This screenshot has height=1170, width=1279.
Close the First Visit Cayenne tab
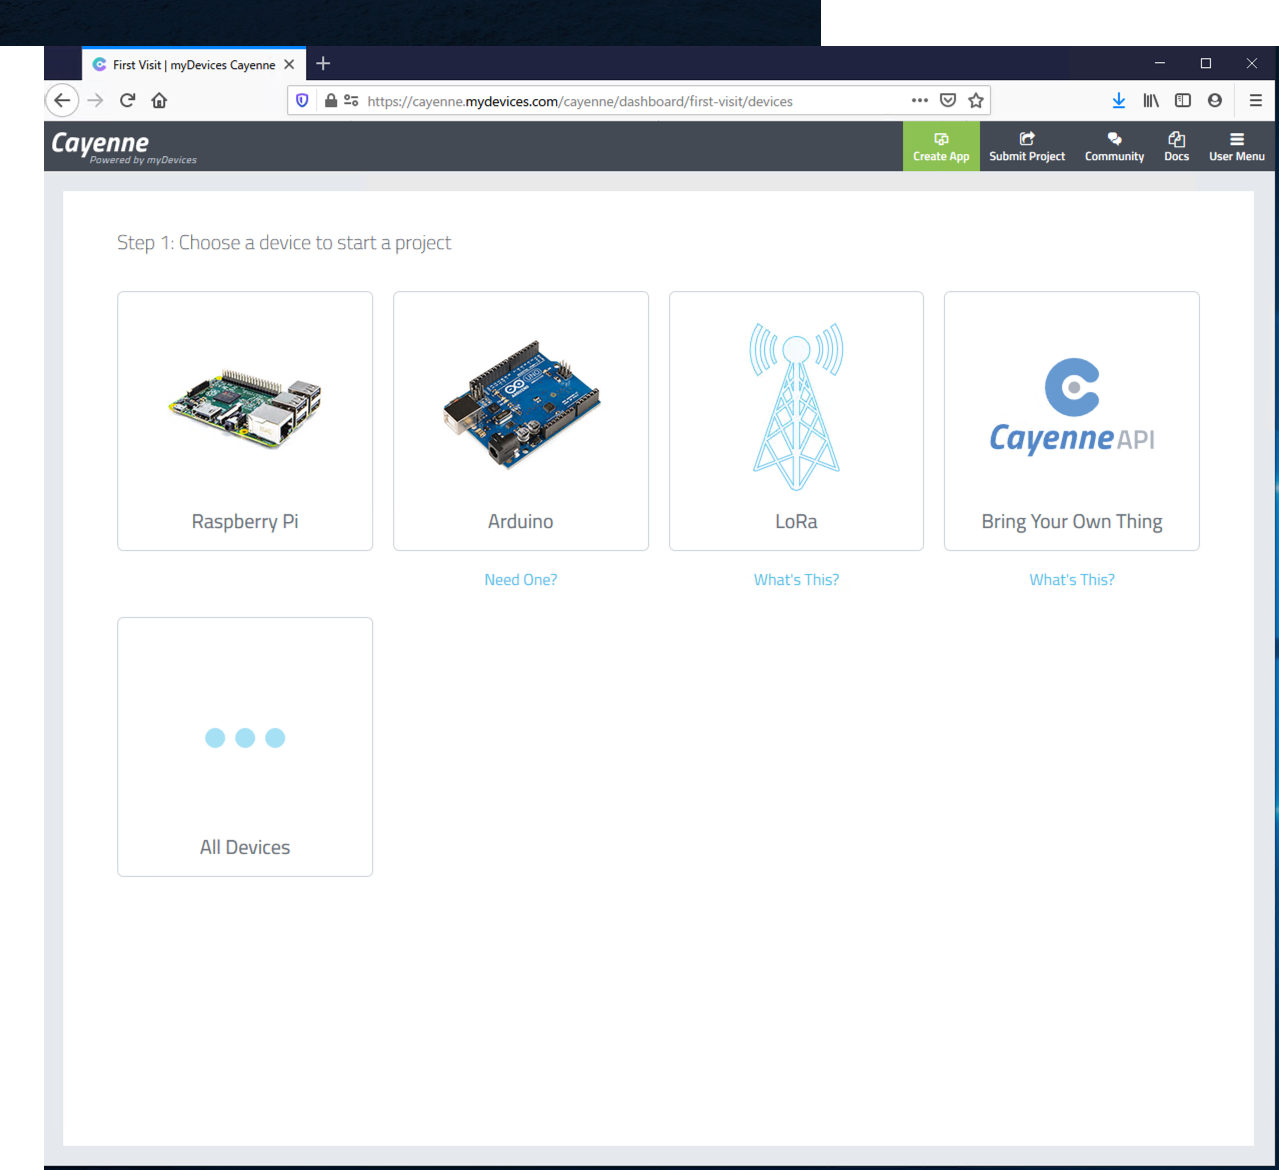tap(289, 65)
